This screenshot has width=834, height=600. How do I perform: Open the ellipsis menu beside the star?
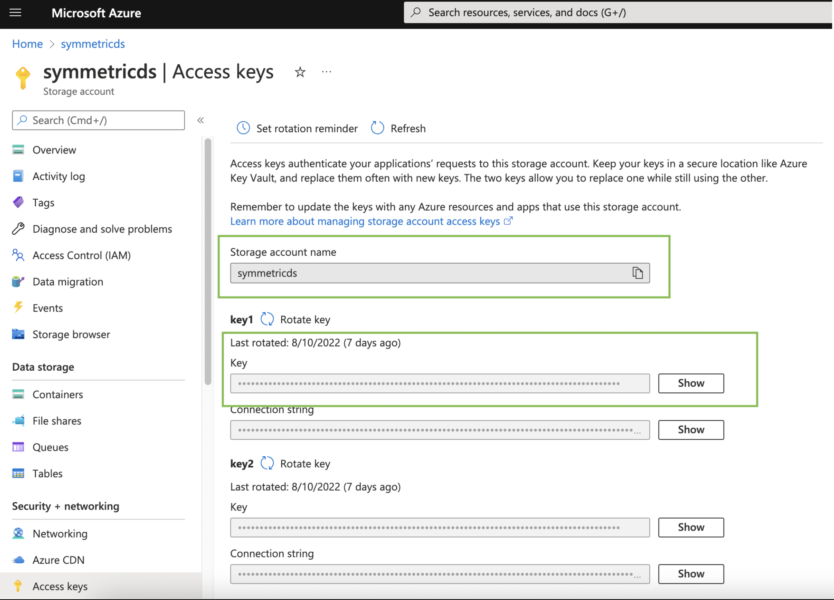pyautogui.click(x=325, y=72)
